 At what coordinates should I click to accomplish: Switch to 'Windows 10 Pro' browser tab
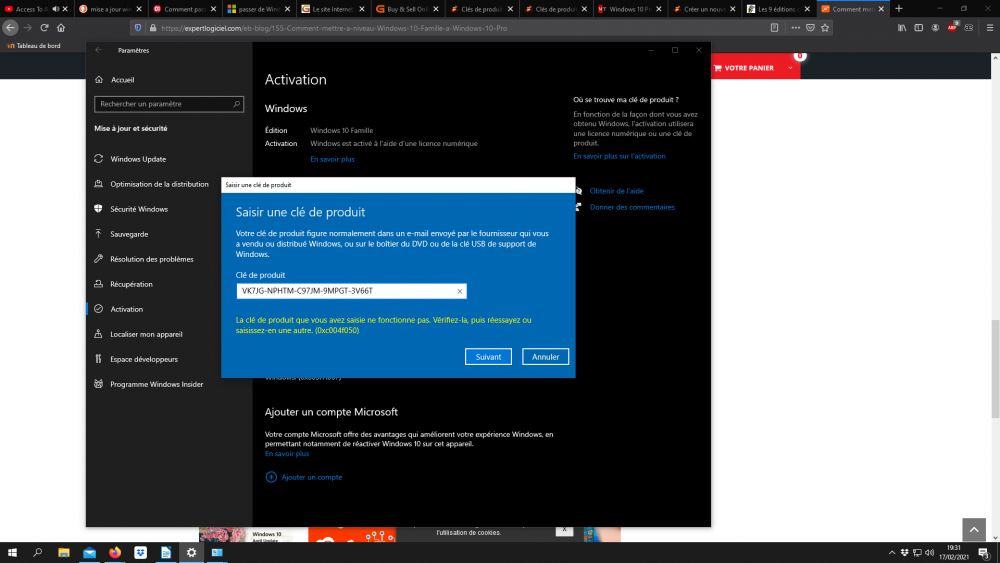click(x=630, y=9)
